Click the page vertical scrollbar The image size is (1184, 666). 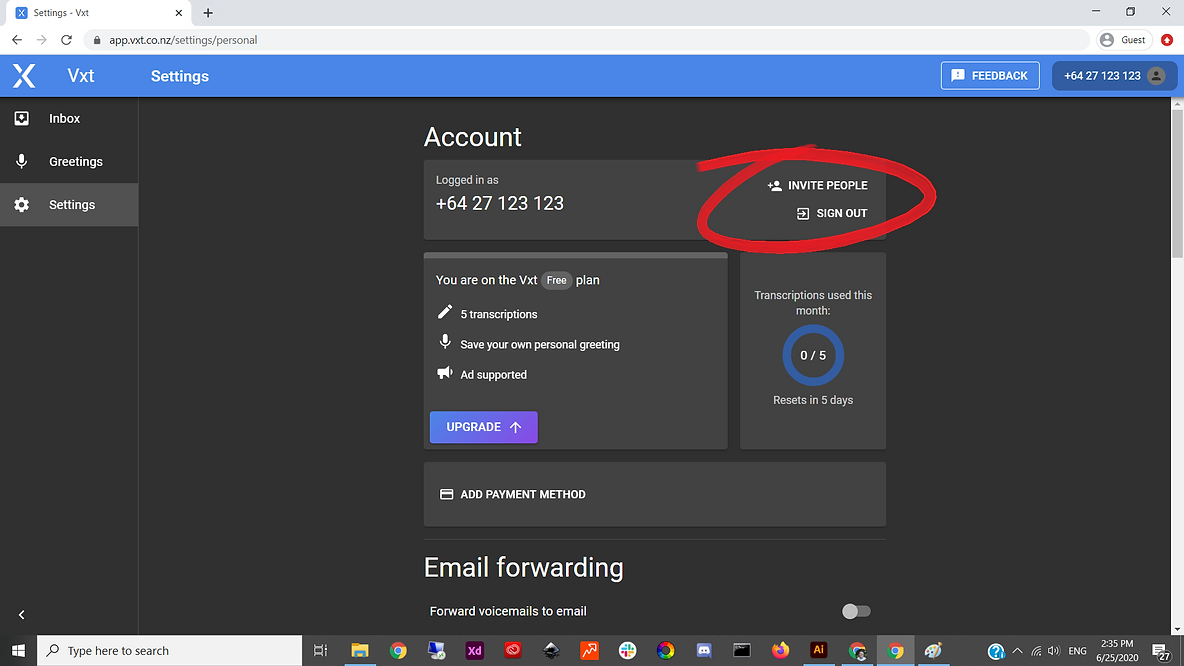pos(1177,185)
